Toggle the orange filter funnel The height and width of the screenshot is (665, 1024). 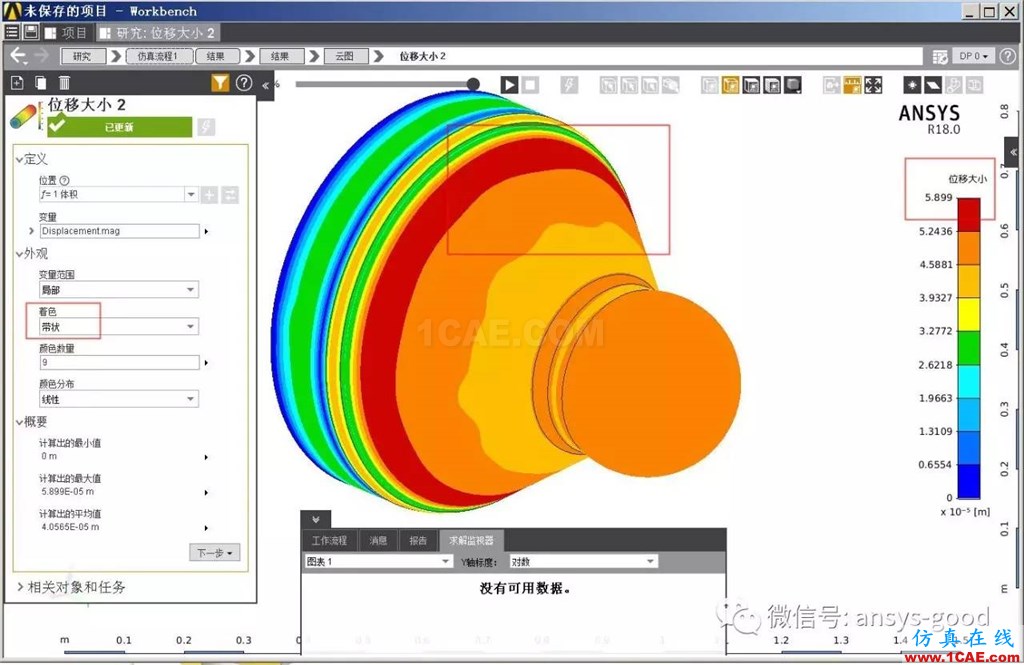[220, 83]
